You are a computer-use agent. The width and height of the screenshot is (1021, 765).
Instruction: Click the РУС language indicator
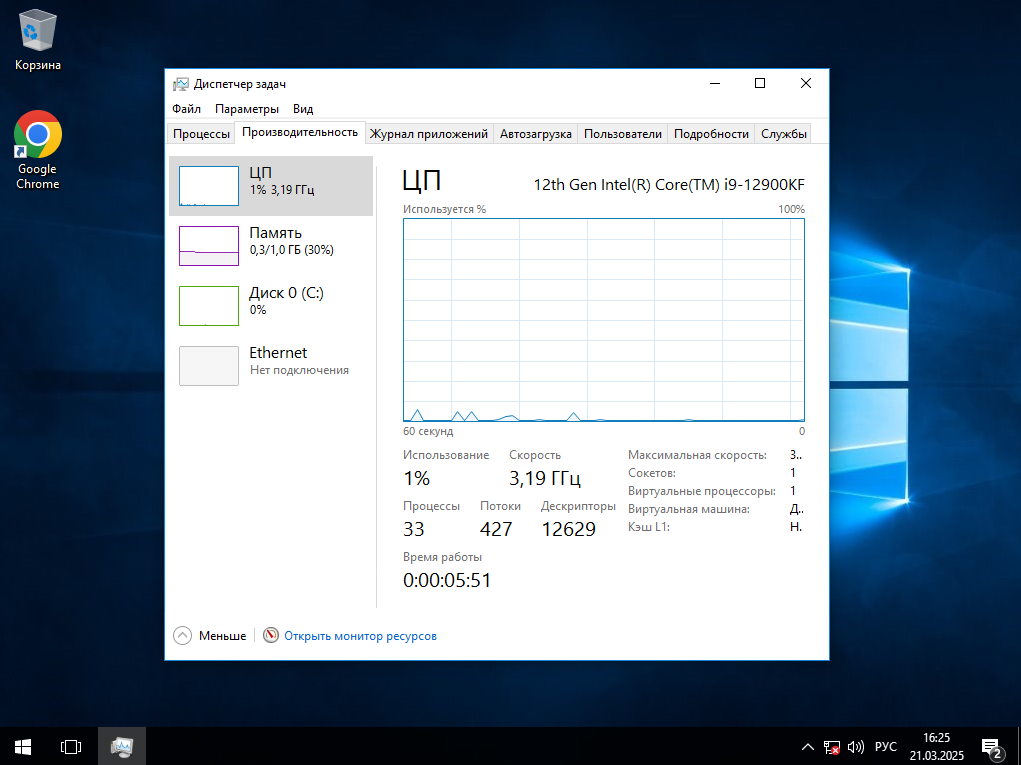point(886,747)
